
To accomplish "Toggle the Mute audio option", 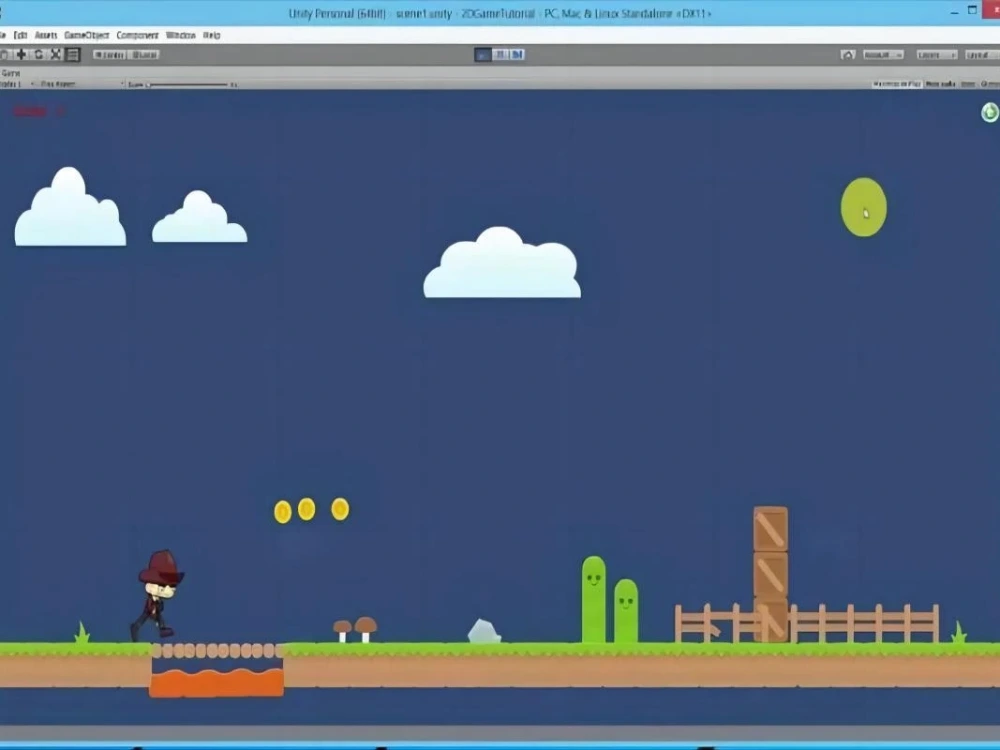I will tap(938, 82).
